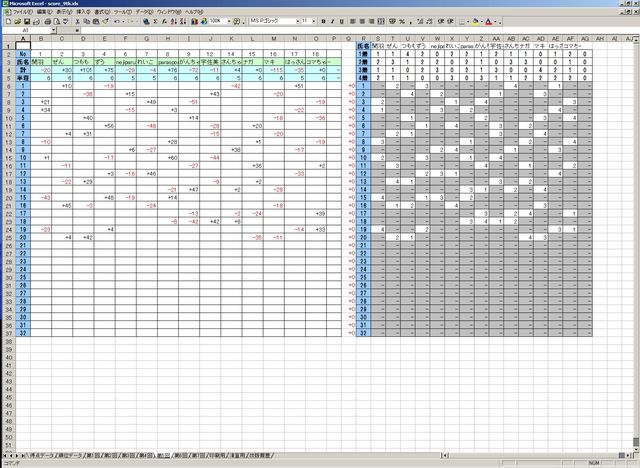This screenshot has width=640, height=468.
Task: Click the AutoSum sigma icon
Action: point(146,20)
